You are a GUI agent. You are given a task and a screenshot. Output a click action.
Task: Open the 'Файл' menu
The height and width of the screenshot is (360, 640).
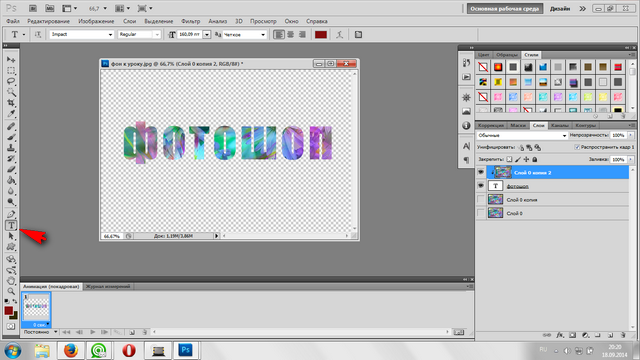click(x=13, y=21)
